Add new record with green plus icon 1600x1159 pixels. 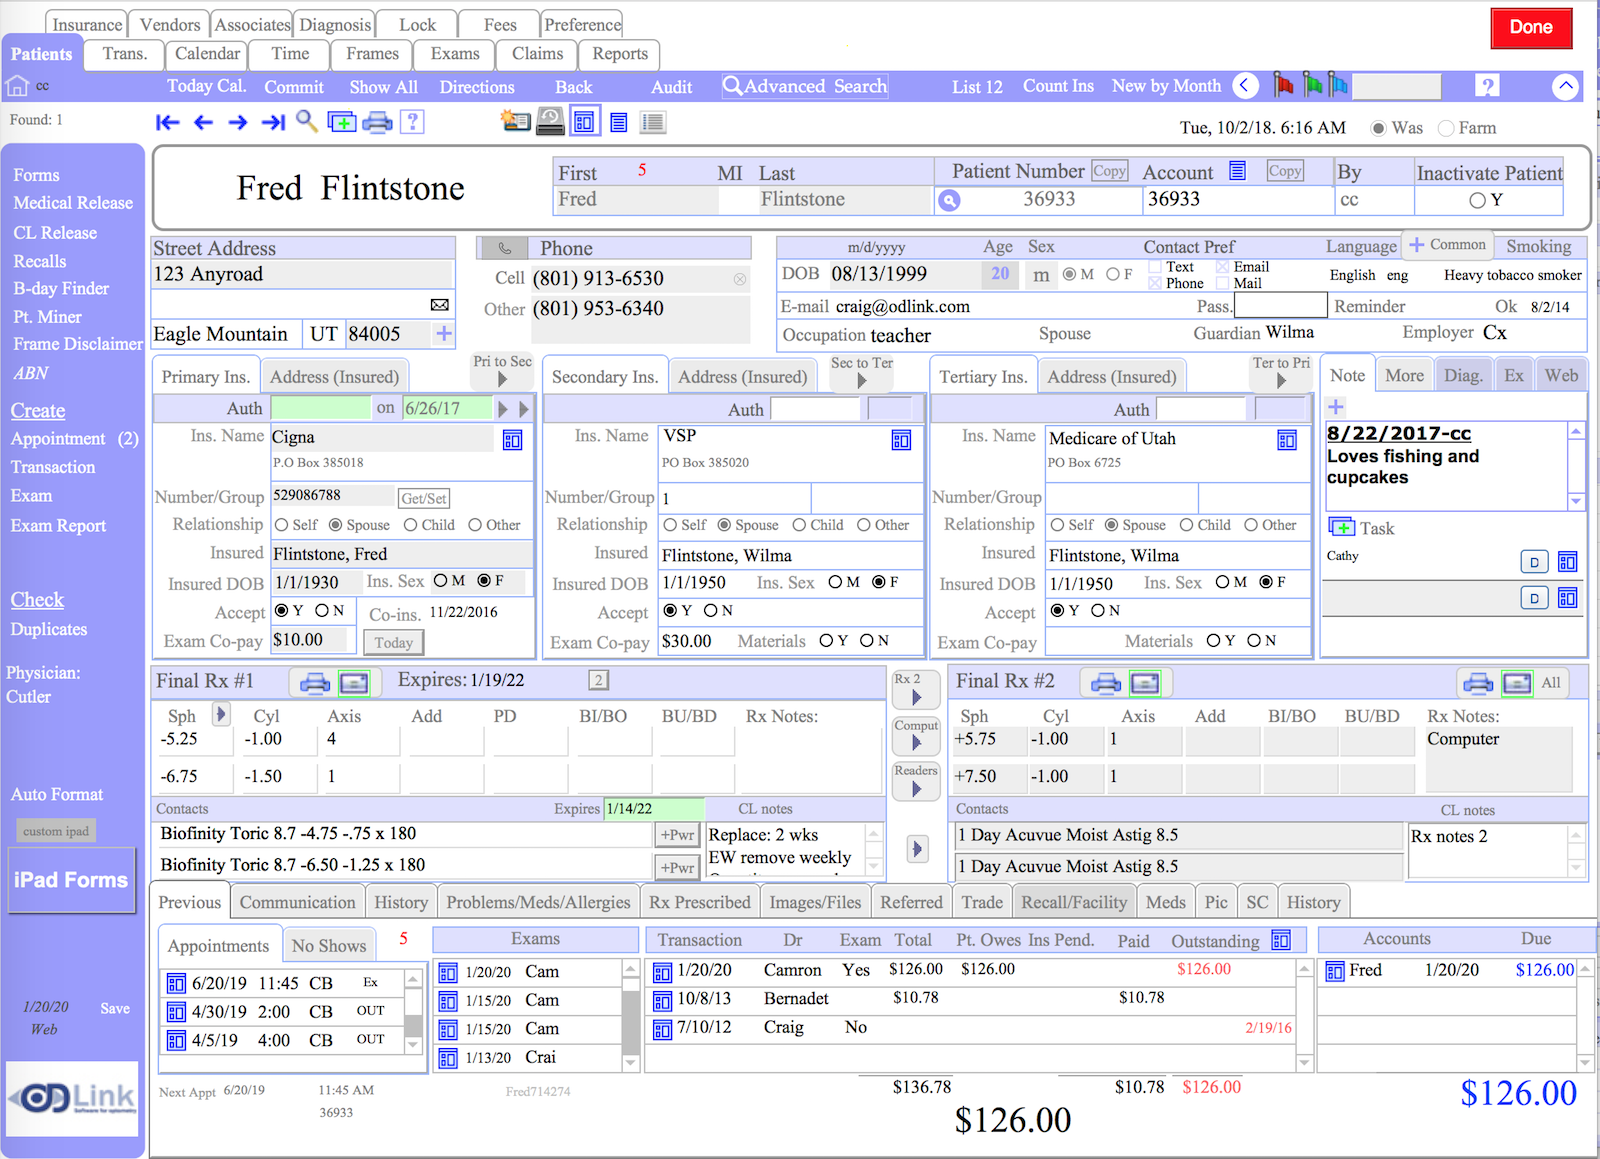pyautogui.click(x=342, y=122)
